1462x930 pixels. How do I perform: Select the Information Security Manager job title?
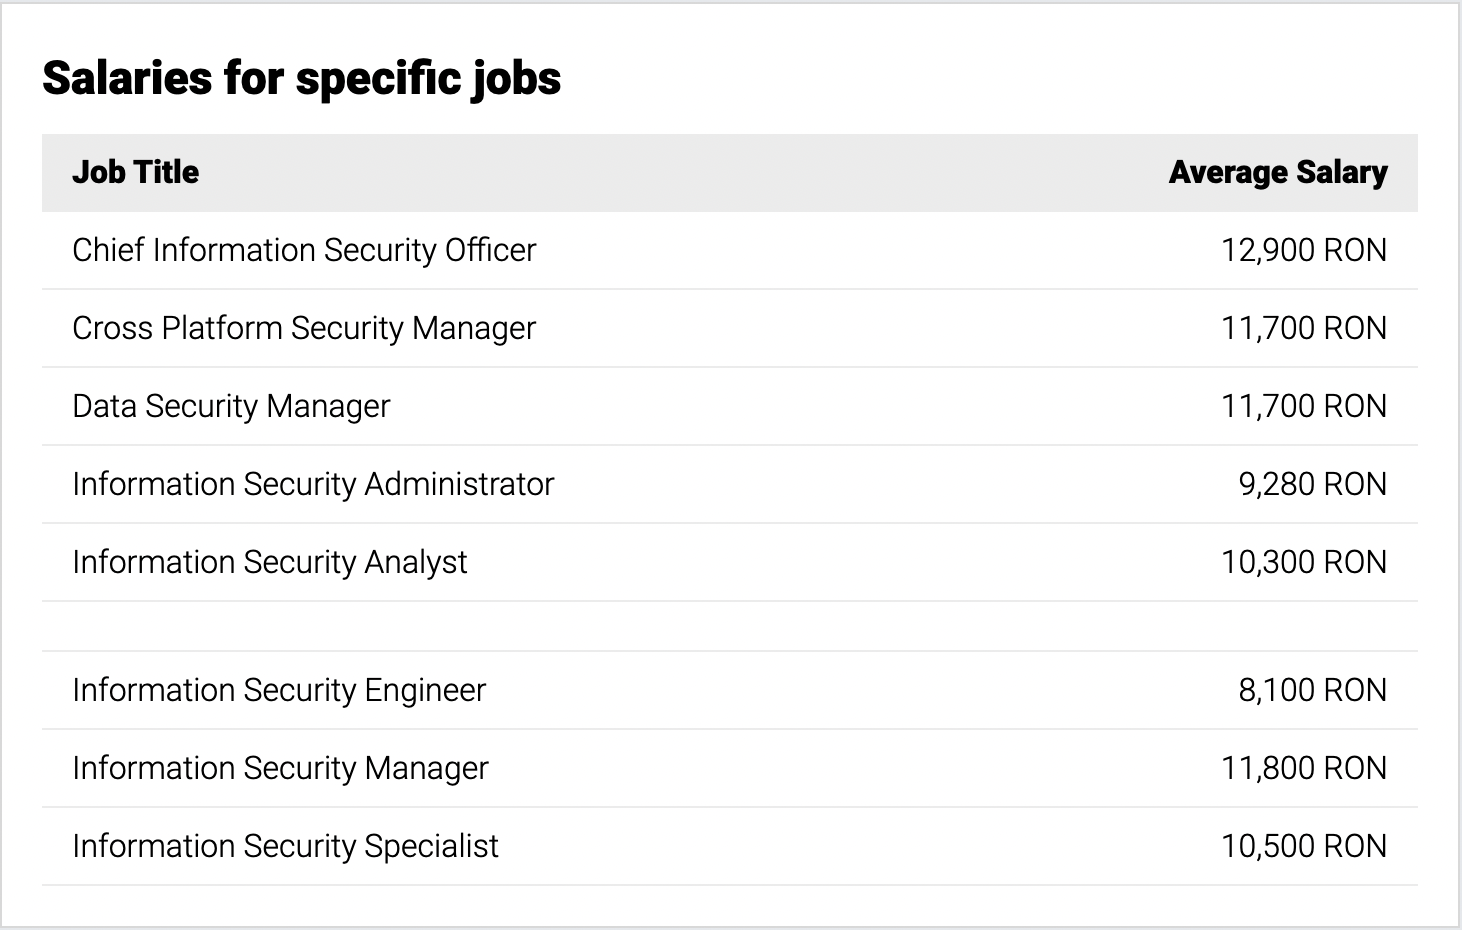pyautogui.click(x=280, y=769)
